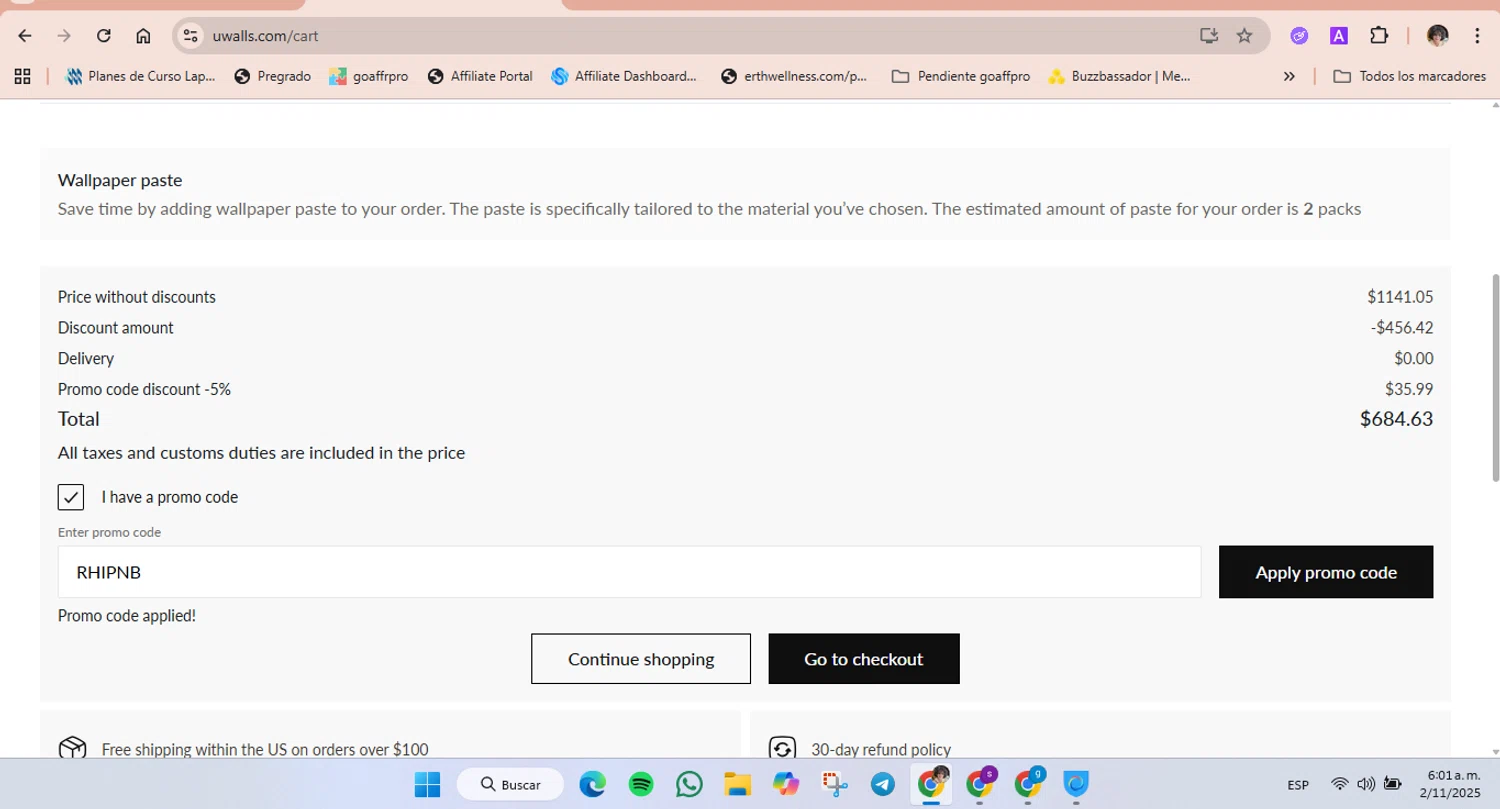The width and height of the screenshot is (1500, 809).
Task: Click the 'Promo code applied!' message
Action: [x=127, y=616]
